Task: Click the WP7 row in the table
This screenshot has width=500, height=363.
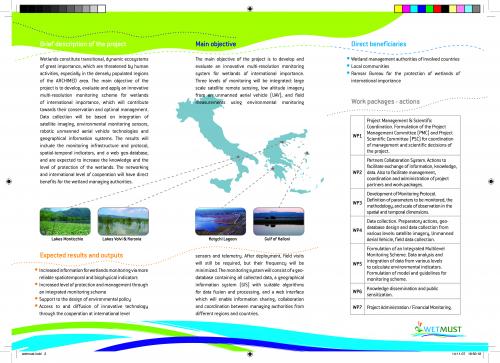Action: [405, 307]
